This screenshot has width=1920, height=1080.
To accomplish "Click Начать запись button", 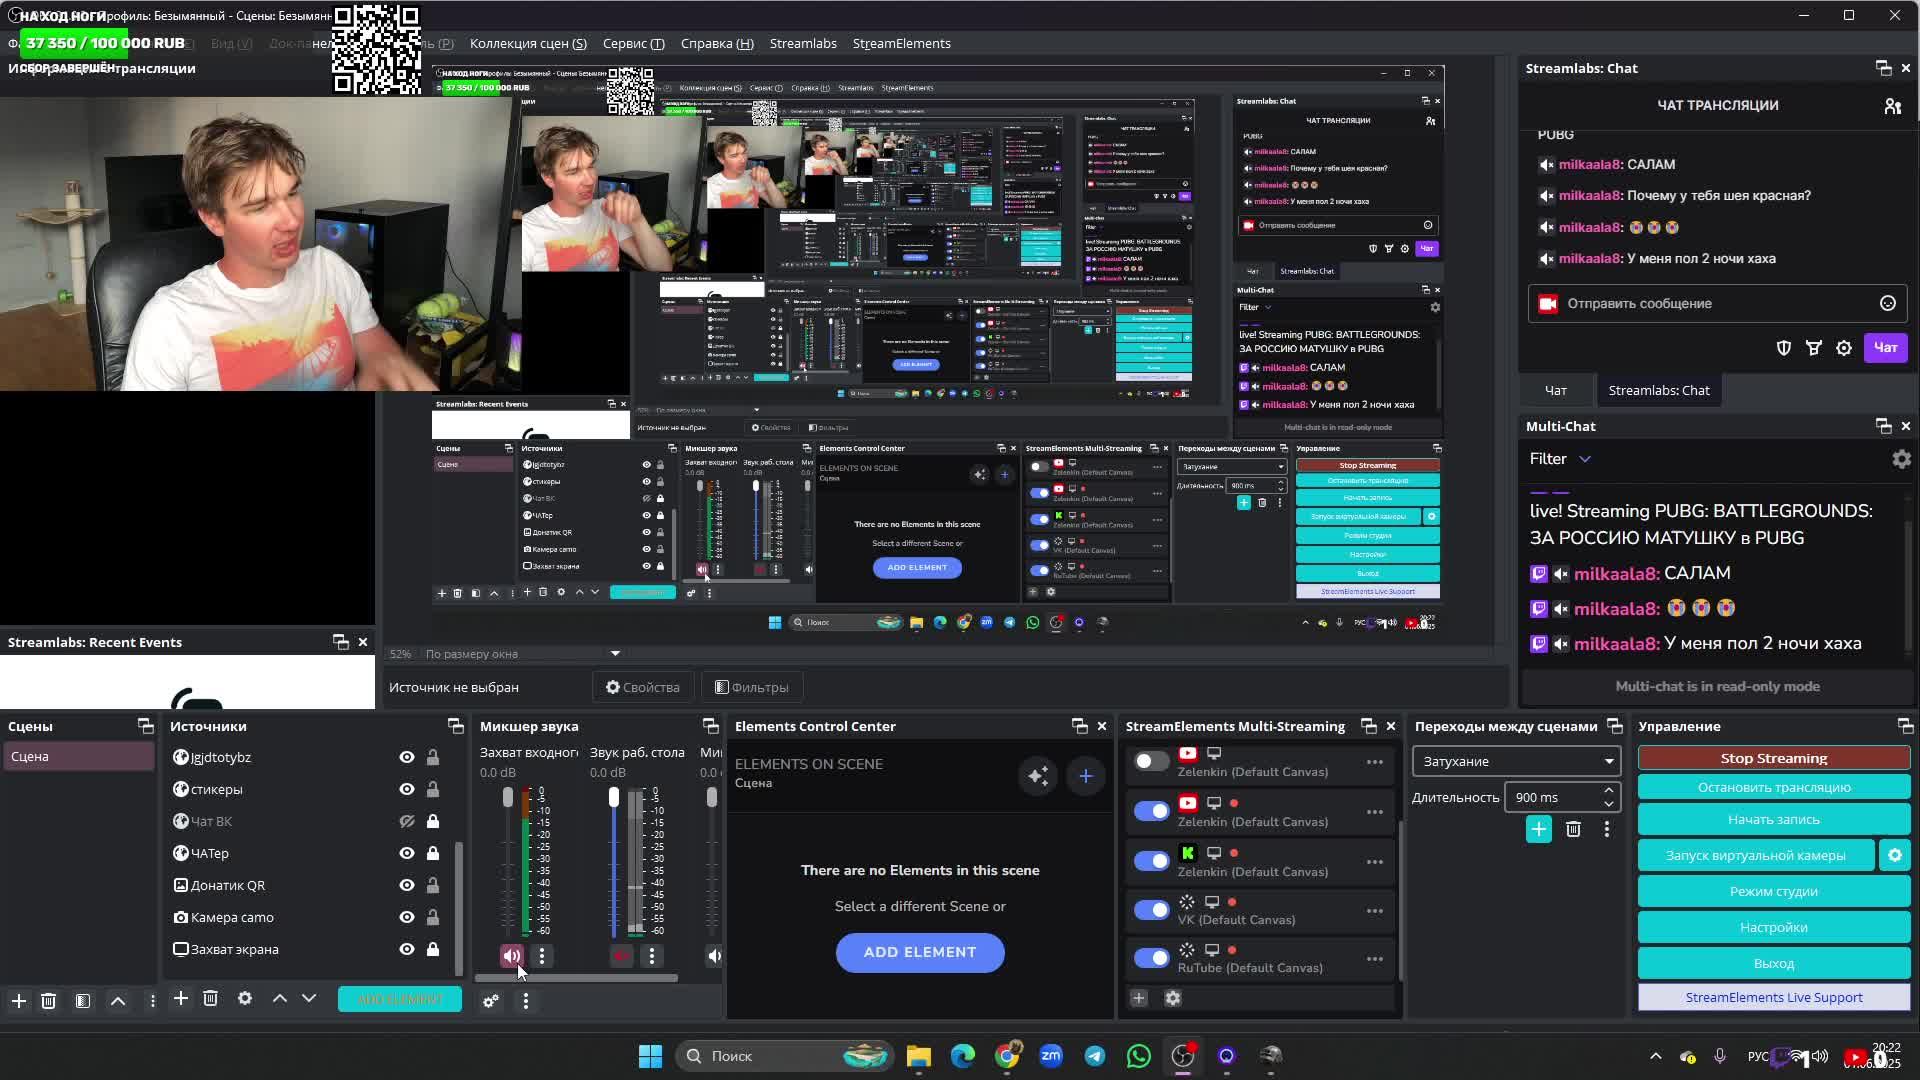I will [1774, 819].
